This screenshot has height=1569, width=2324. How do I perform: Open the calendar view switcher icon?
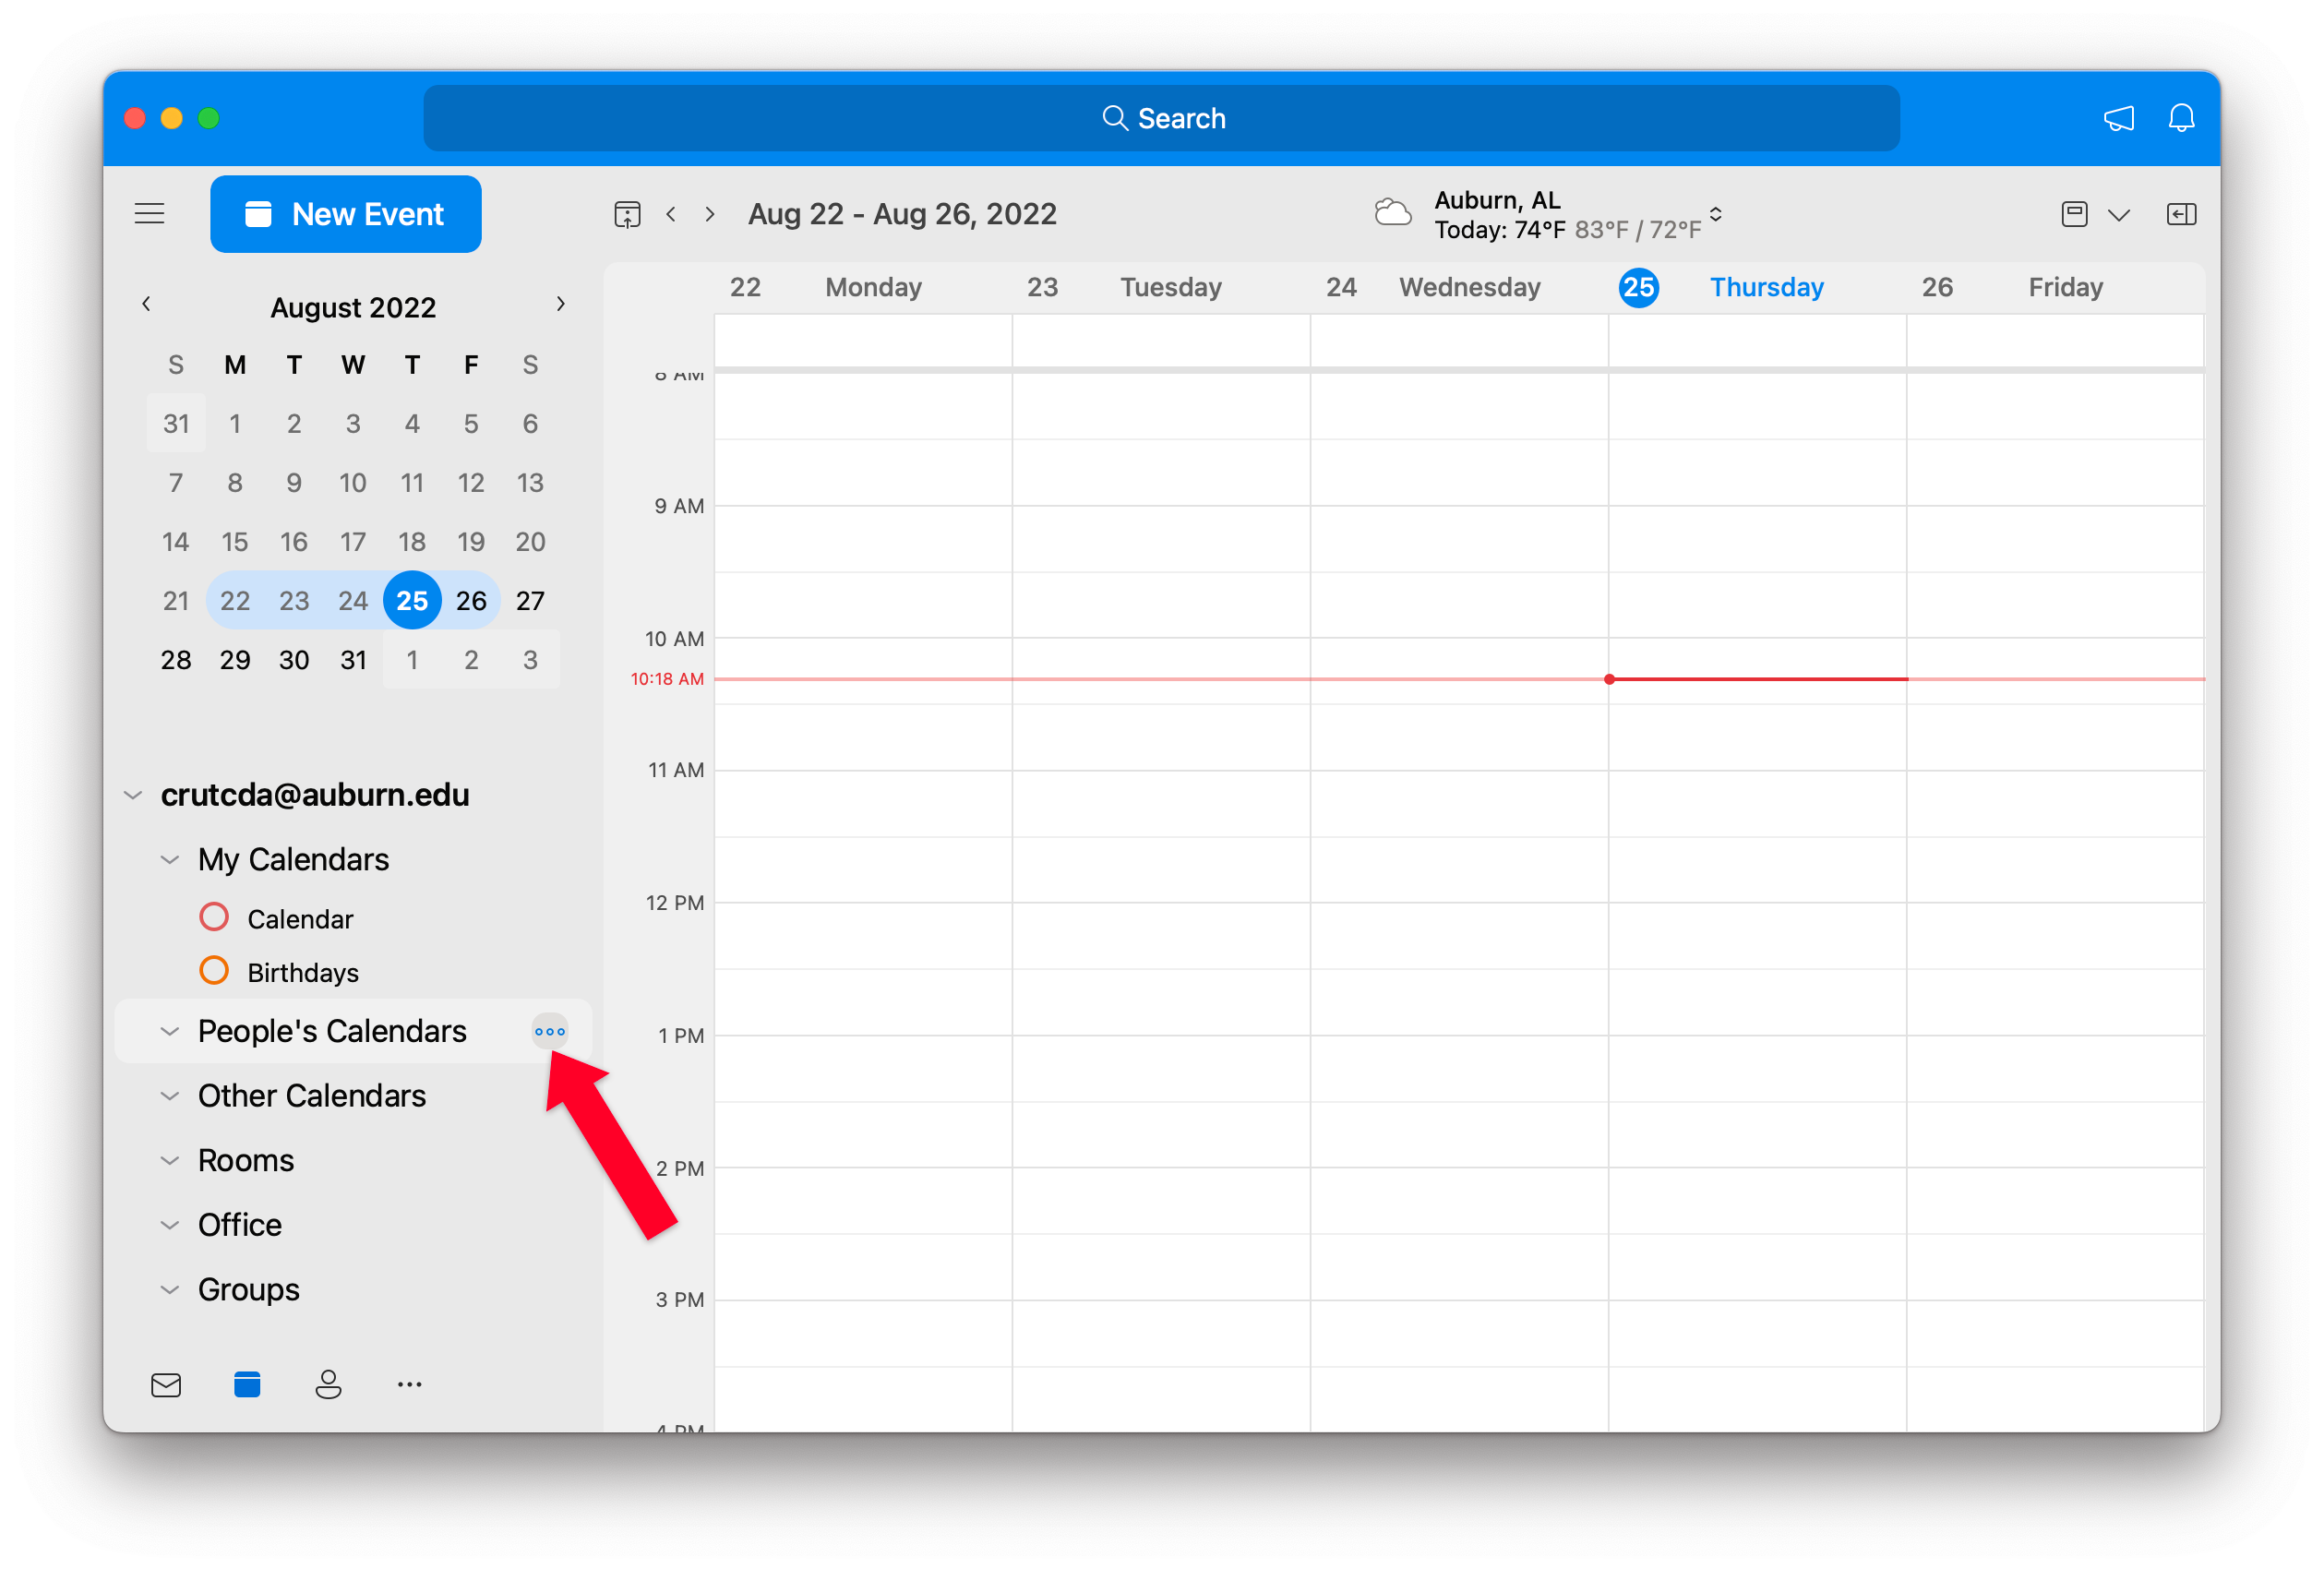click(x=2074, y=214)
